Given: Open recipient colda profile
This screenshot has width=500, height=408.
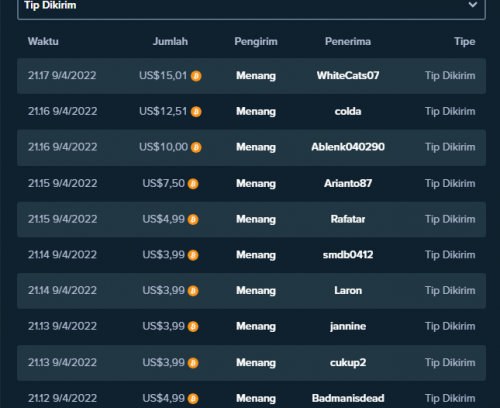Looking at the screenshot, I should click(x=348, y=111).
